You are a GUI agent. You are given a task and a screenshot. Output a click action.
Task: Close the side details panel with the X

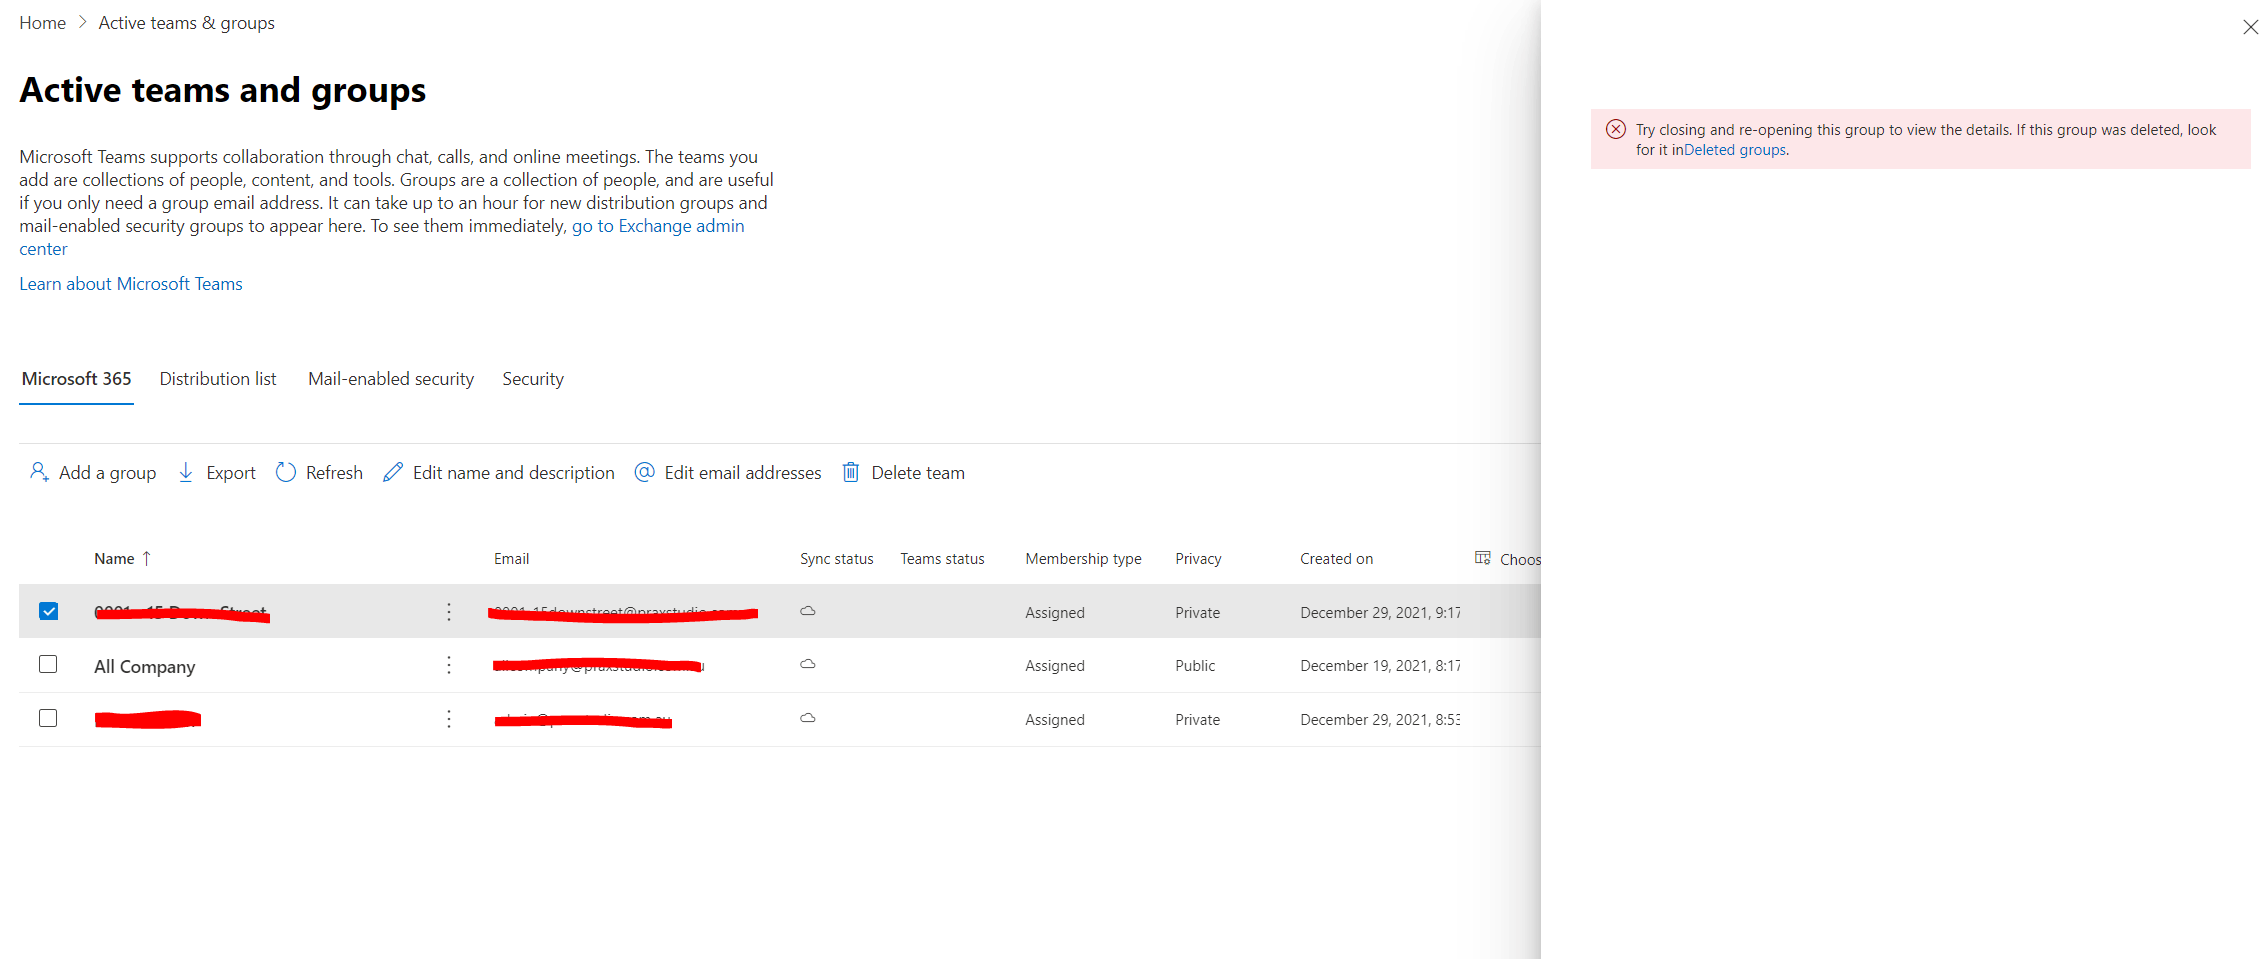click(2250, 27)
